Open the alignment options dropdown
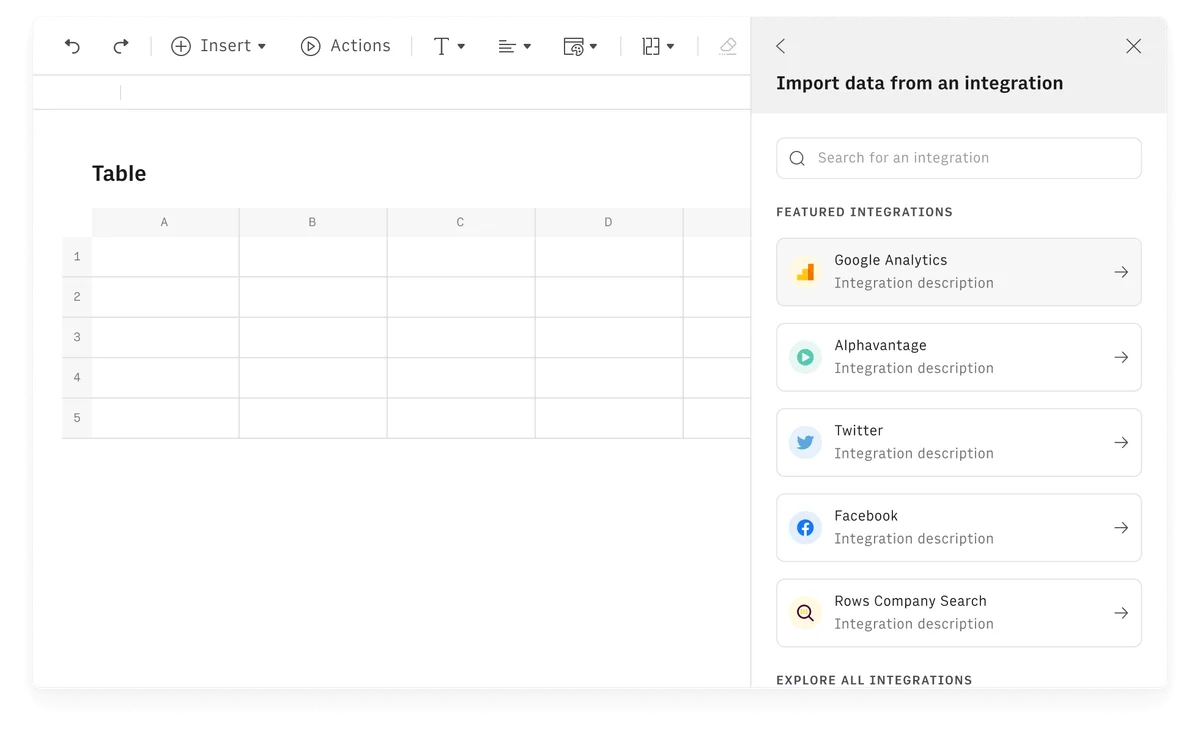 pos(514,45)
